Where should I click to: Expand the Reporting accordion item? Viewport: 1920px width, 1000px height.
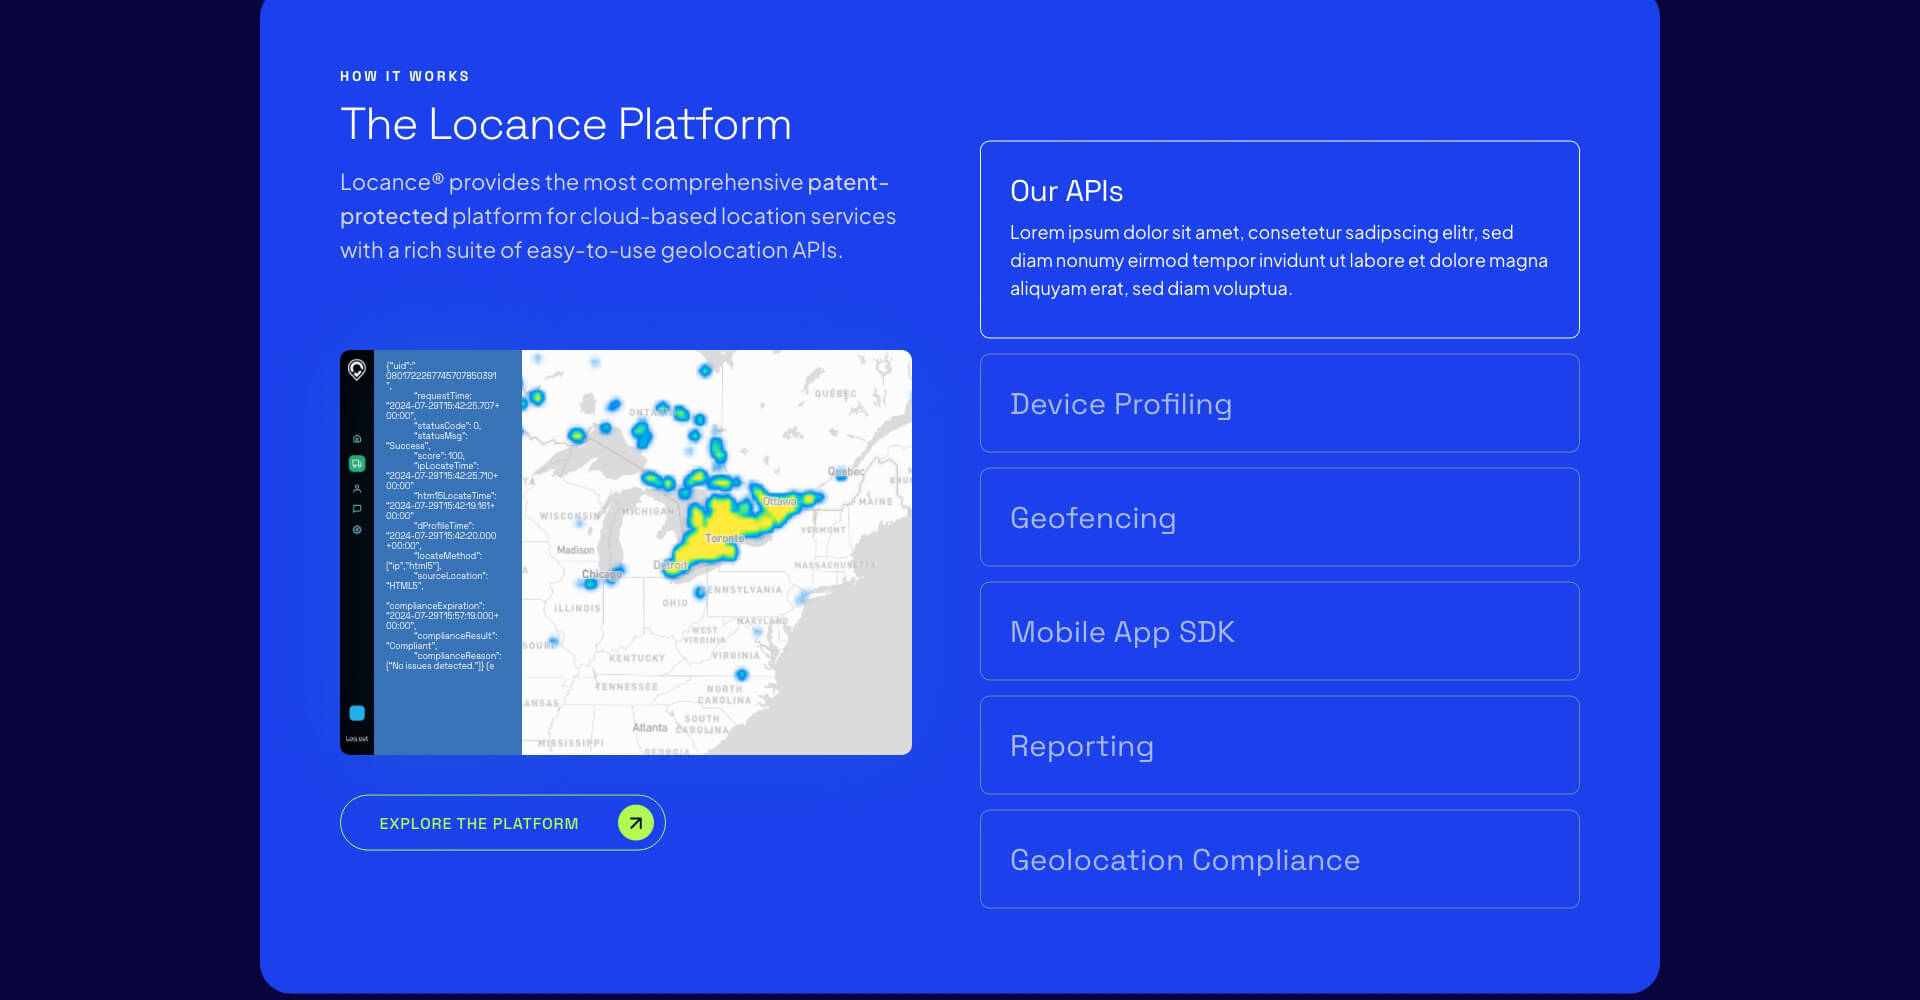click(1279, 745)
